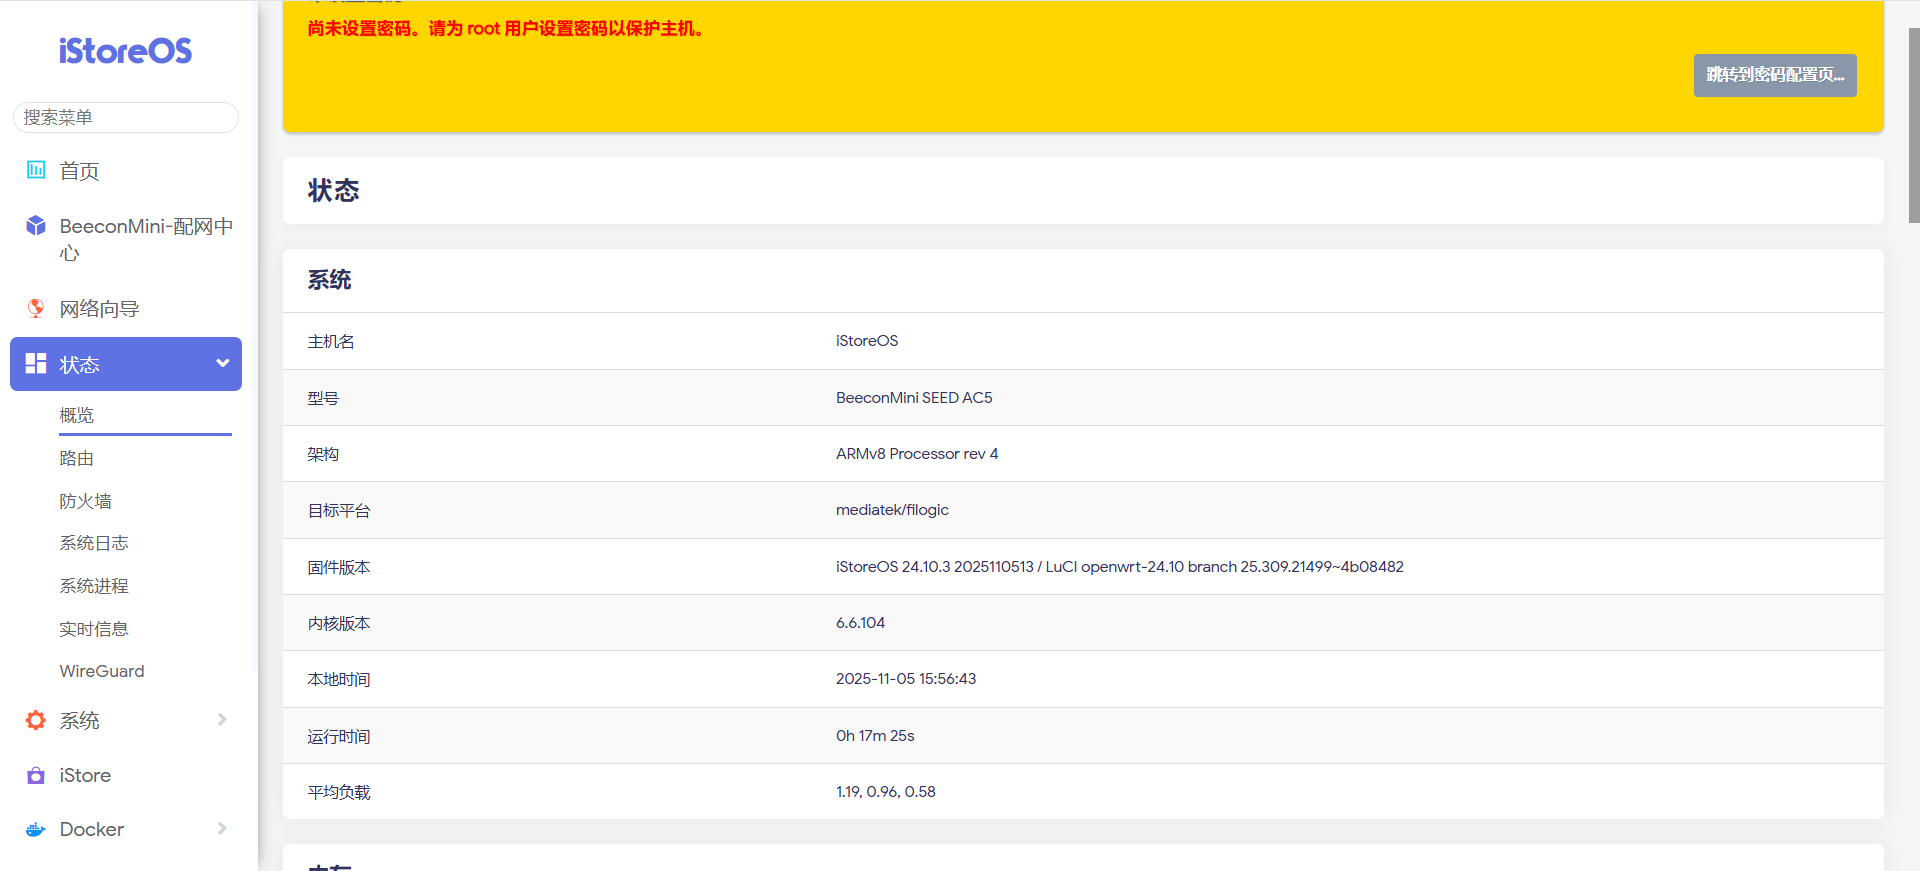Click the iStore shopping bag icon

click(36, 775)
